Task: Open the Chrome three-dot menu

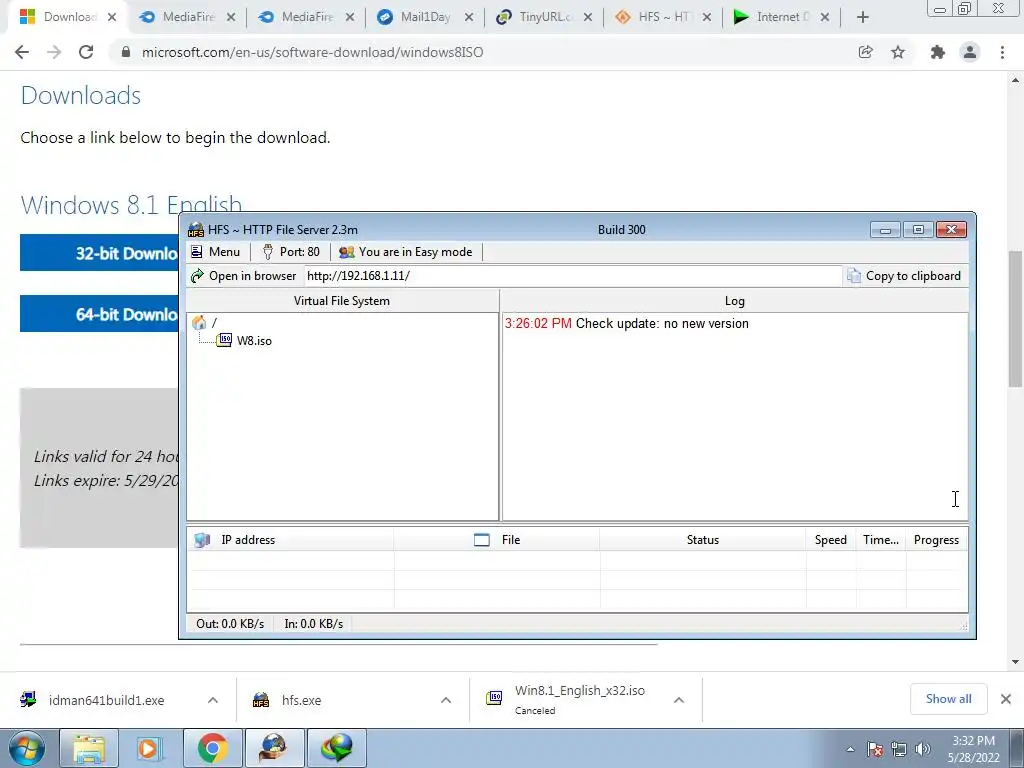Action: point(1002,52)
